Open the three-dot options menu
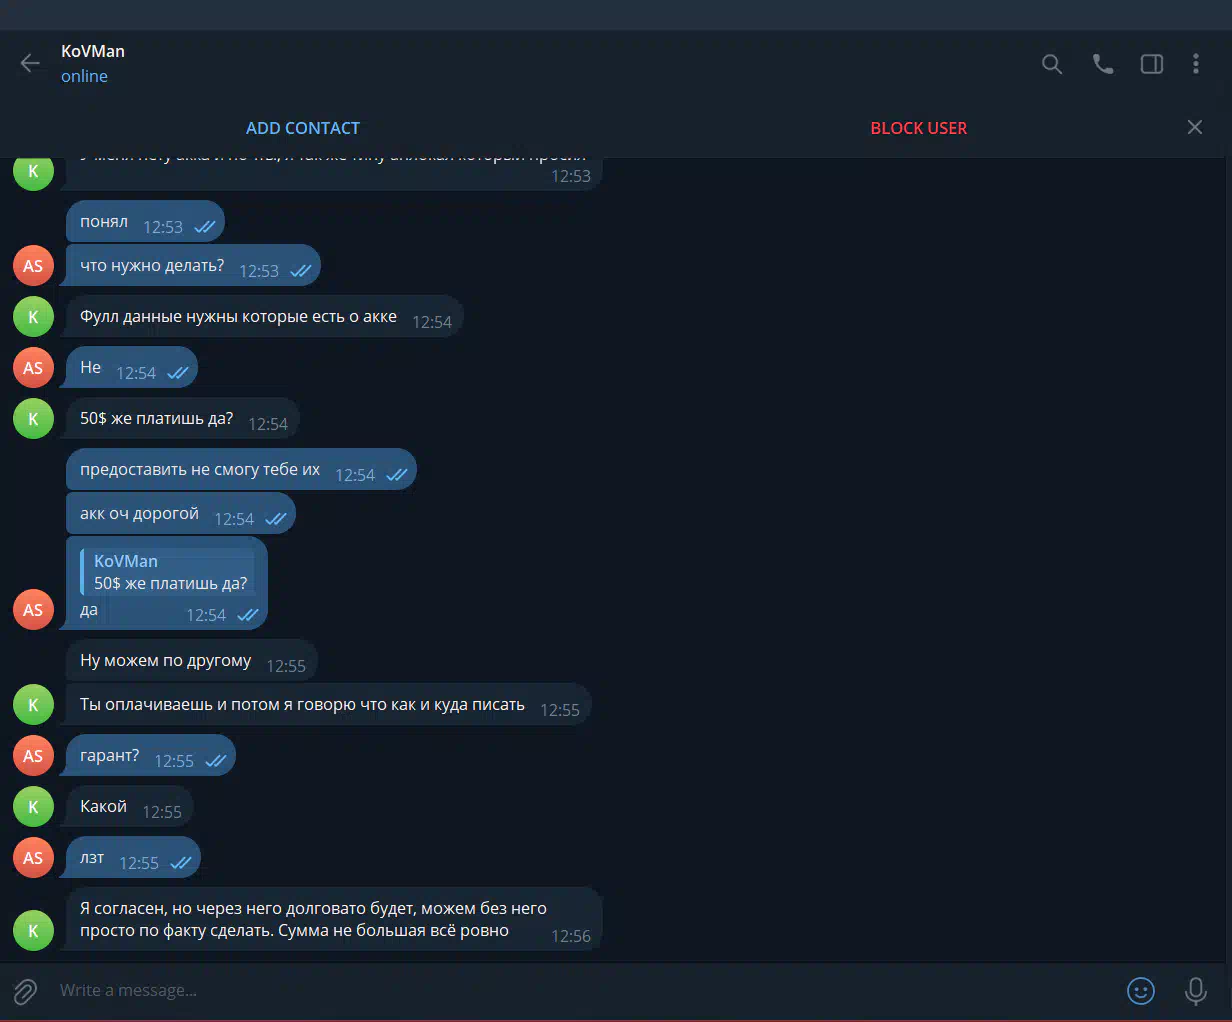The height and width of the screenshot is (1022, 1232). (1195, 64)
